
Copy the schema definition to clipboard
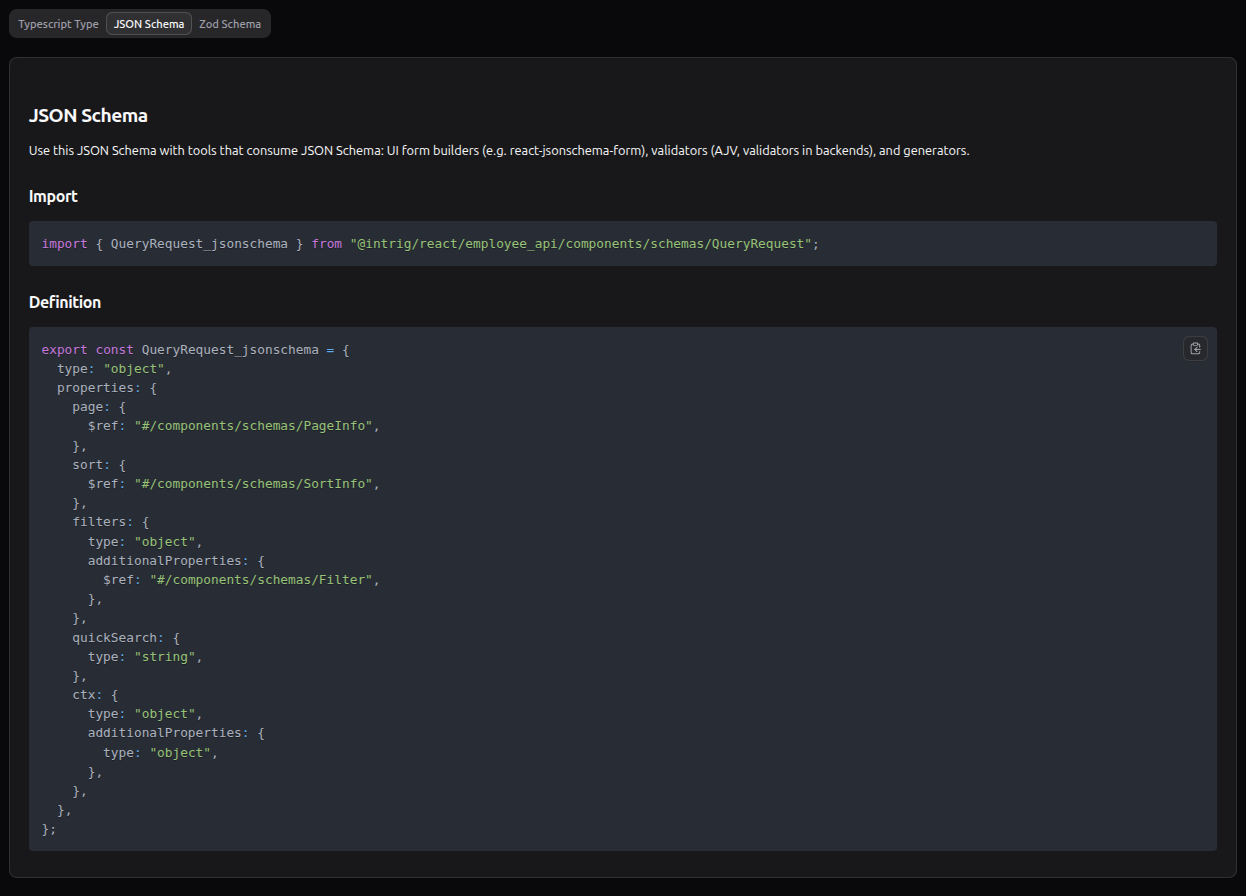tap(1195, 348)
